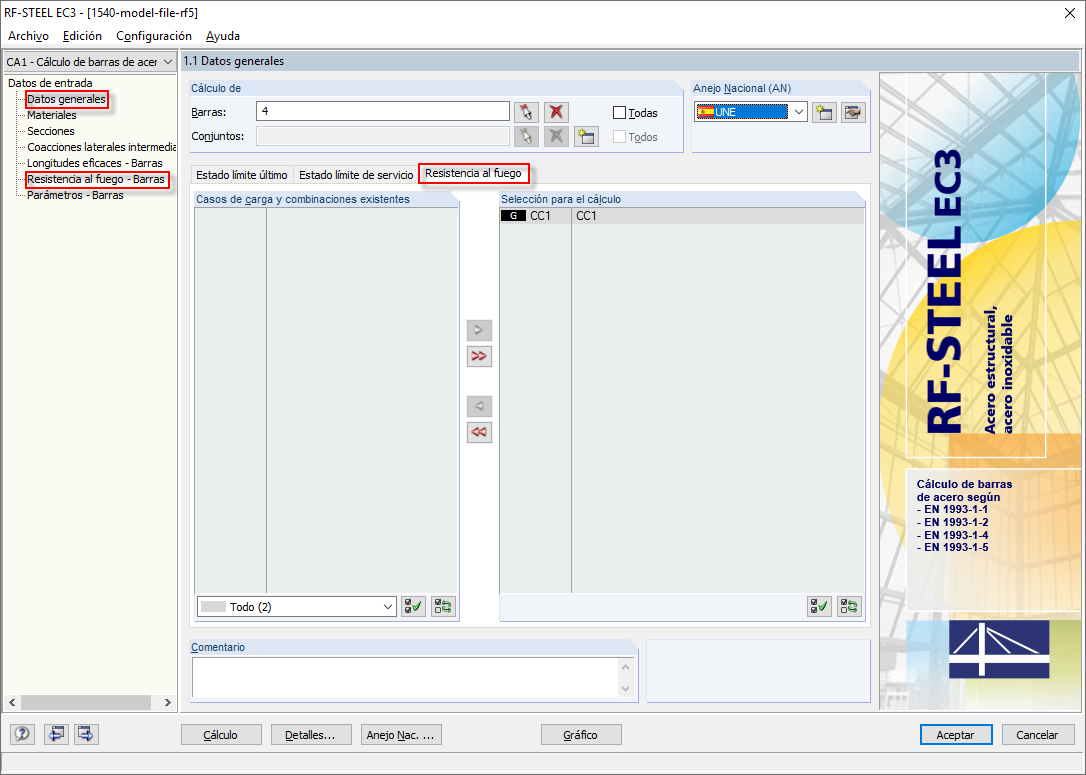Select Longitudes eficaces - Barras tree item
The width and height of the screenshot is (1086, 775).
(95, 163)
